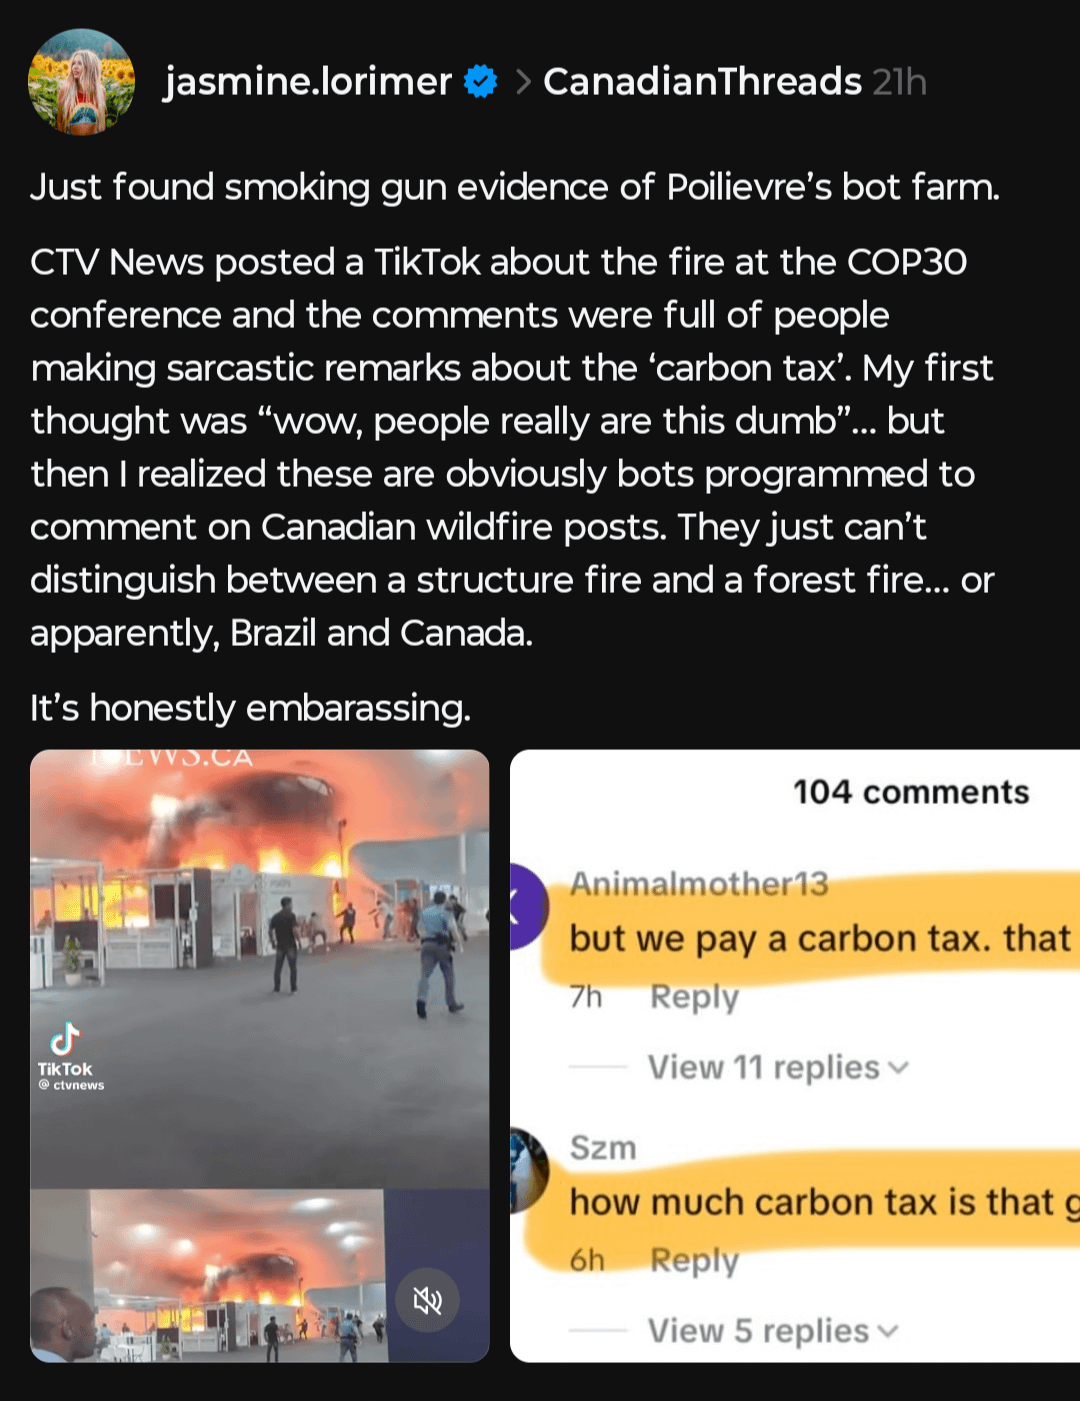Click the blue verified badge
Viewport: 1080px width, 1401px height.
click(481, 82)
